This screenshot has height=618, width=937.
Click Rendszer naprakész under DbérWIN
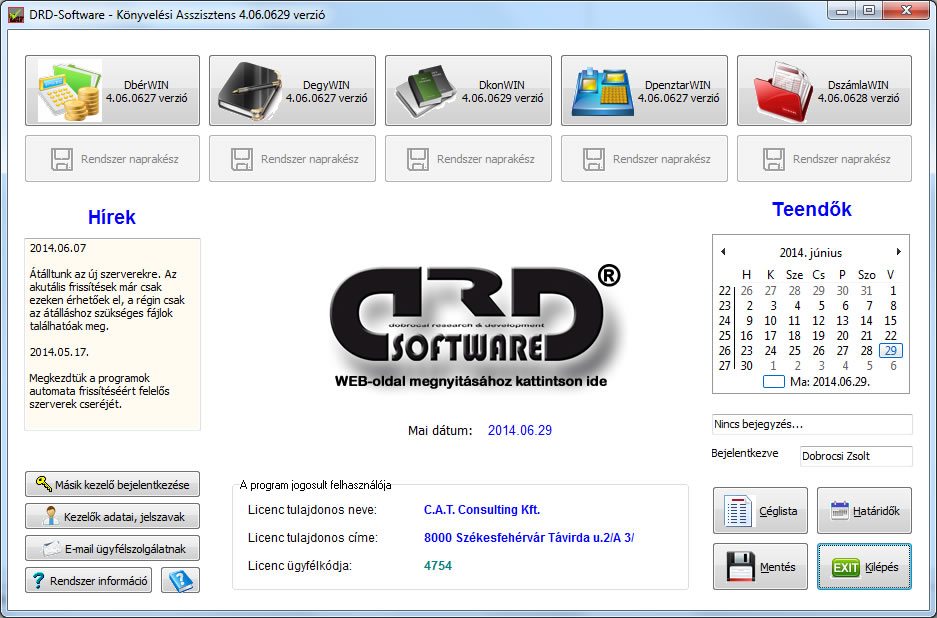112,158
